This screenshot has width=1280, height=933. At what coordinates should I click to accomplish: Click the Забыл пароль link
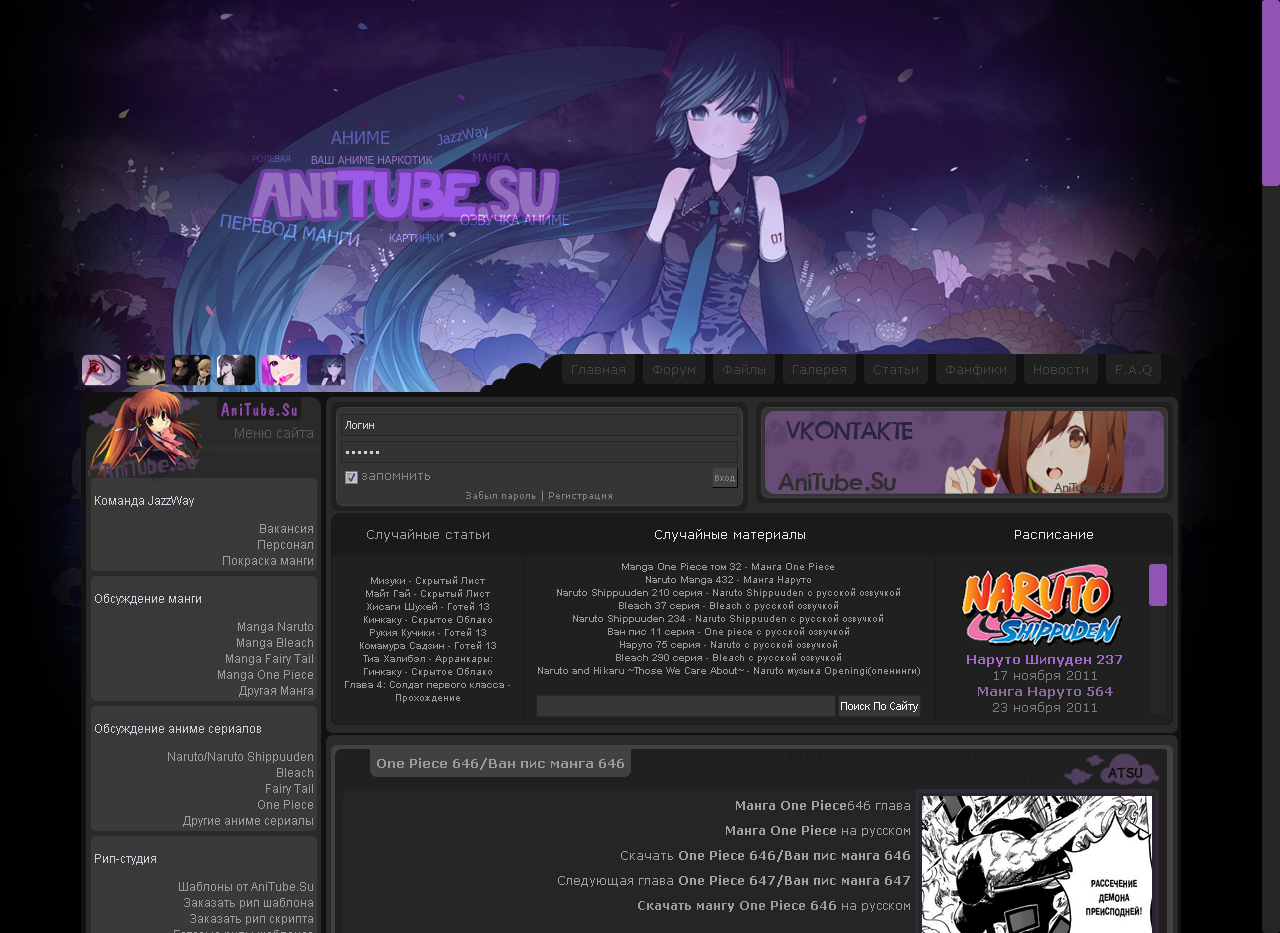[501, 496]
